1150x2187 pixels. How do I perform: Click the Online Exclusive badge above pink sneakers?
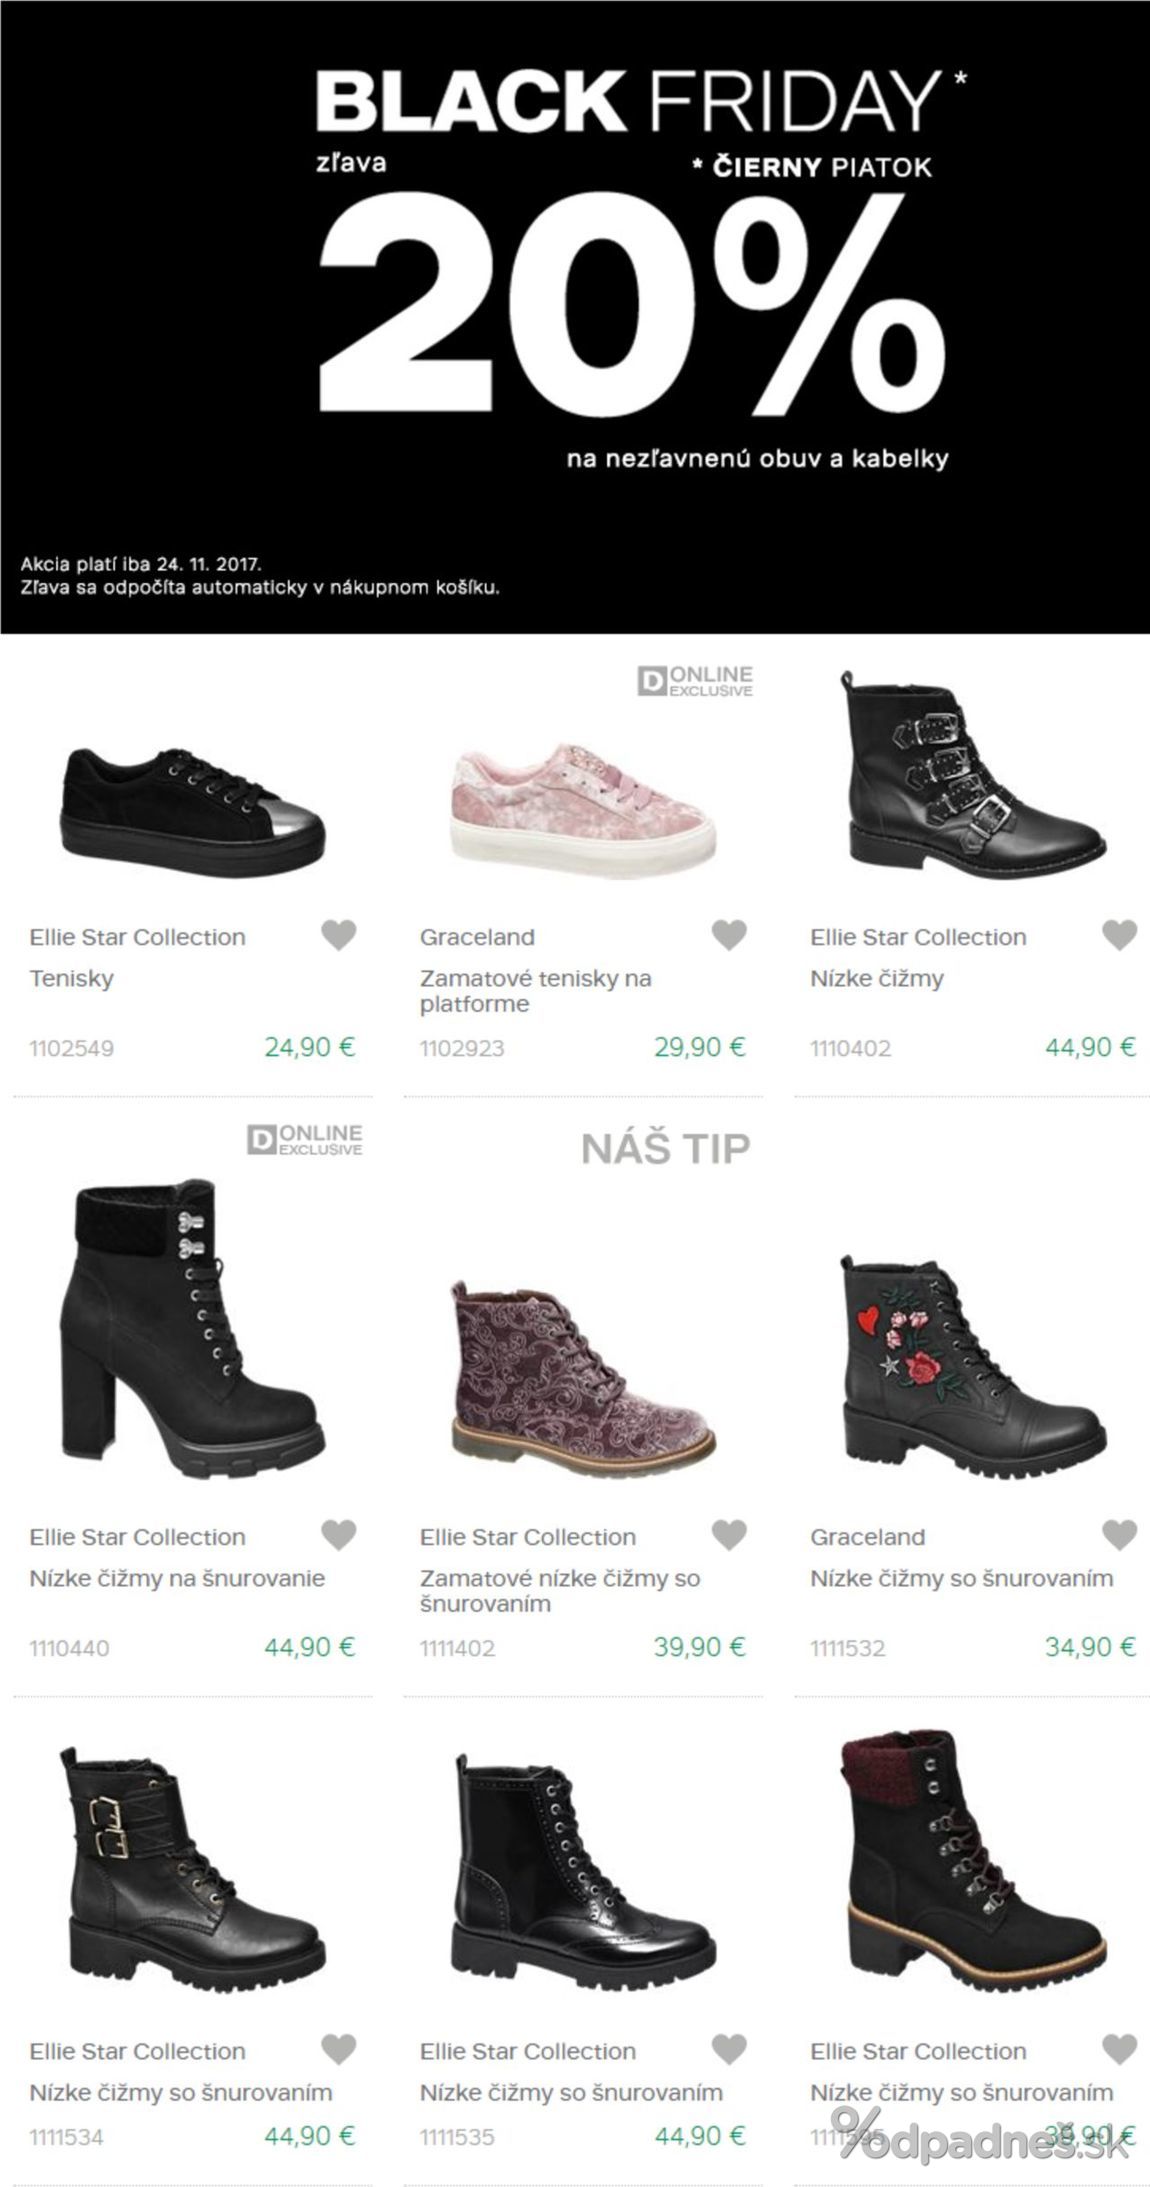(696, 682)
